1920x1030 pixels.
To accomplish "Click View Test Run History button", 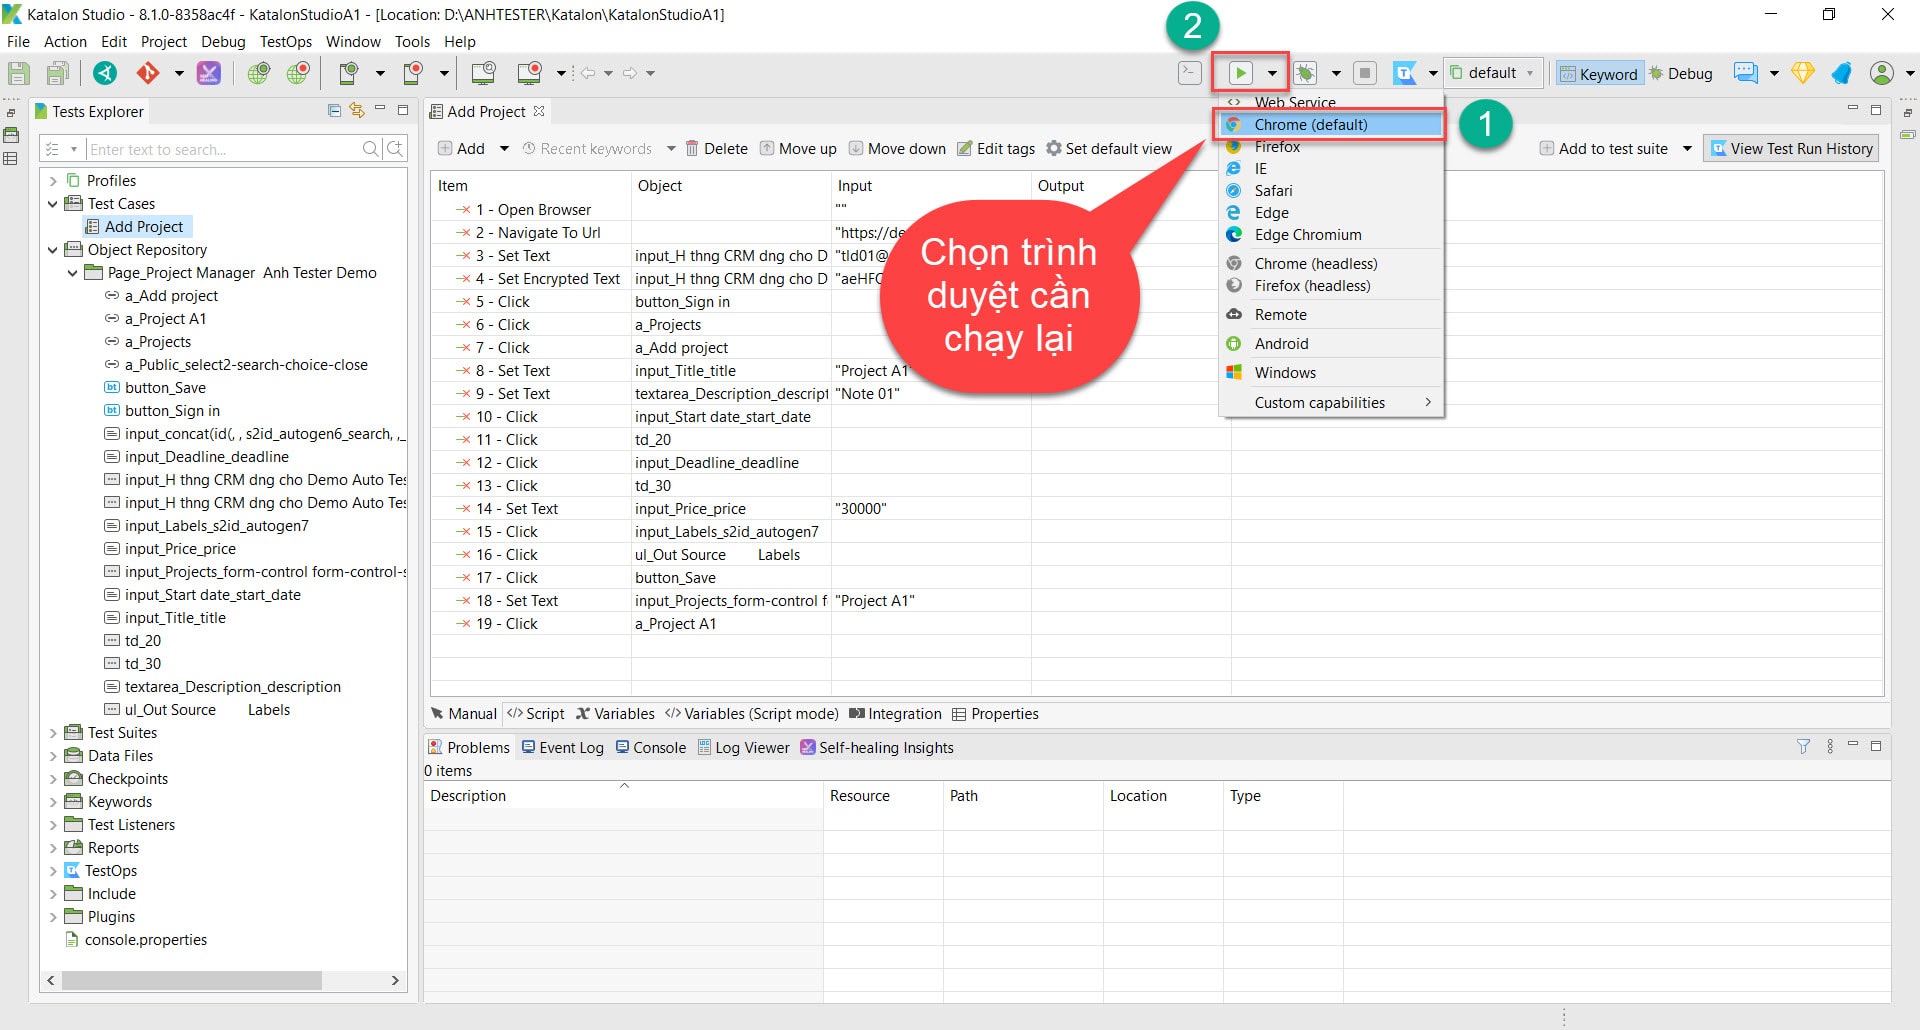I will (1791, 149).
